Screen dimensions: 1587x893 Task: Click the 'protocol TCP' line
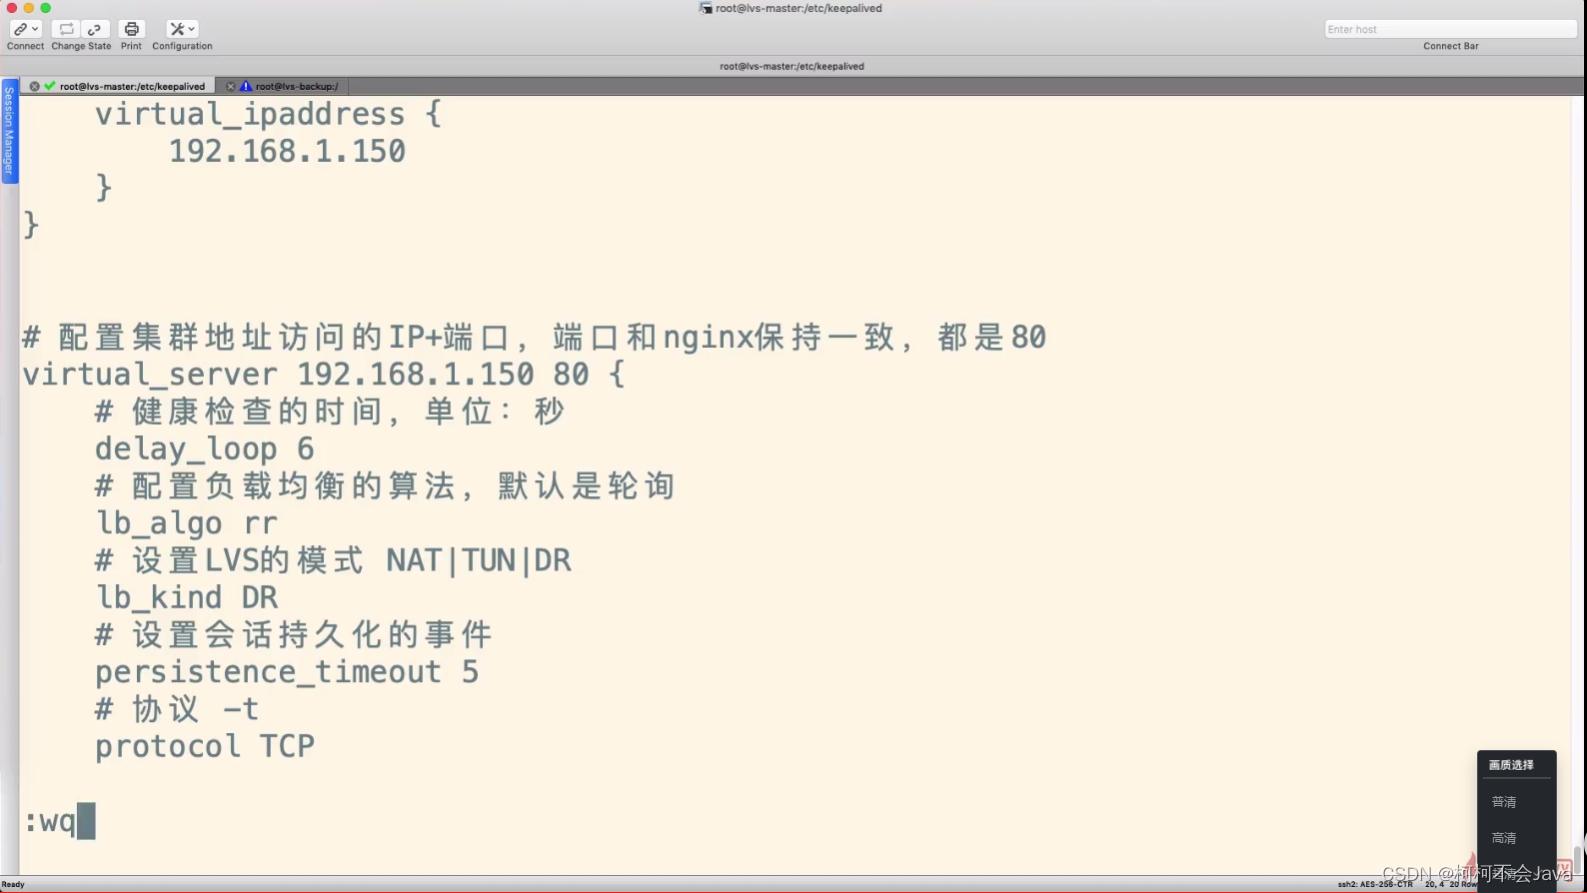205,746
